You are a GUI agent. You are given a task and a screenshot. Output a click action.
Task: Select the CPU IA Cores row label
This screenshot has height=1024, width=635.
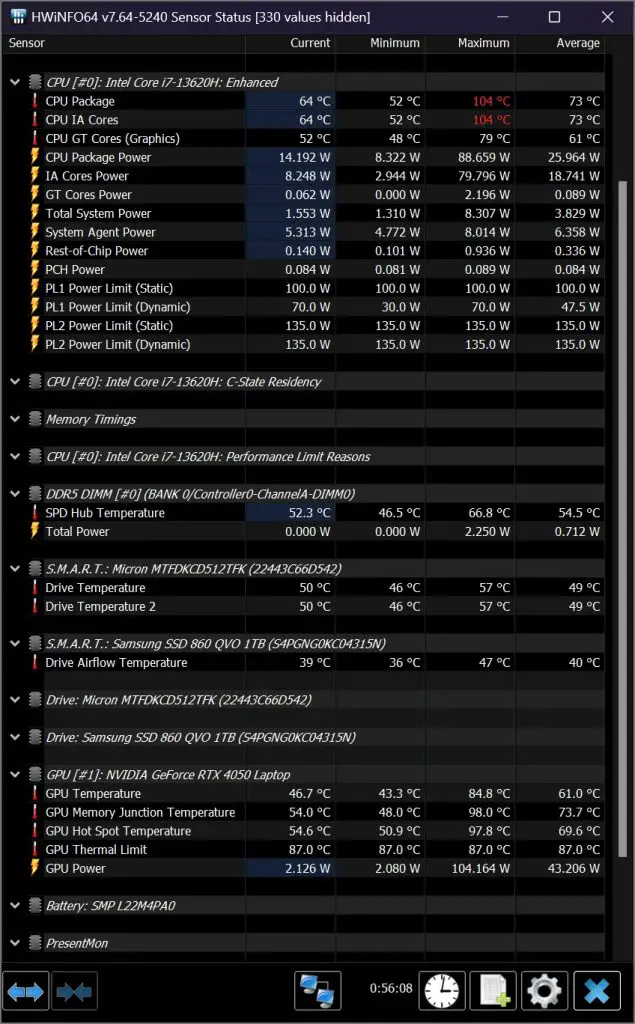tap(82, 120)
